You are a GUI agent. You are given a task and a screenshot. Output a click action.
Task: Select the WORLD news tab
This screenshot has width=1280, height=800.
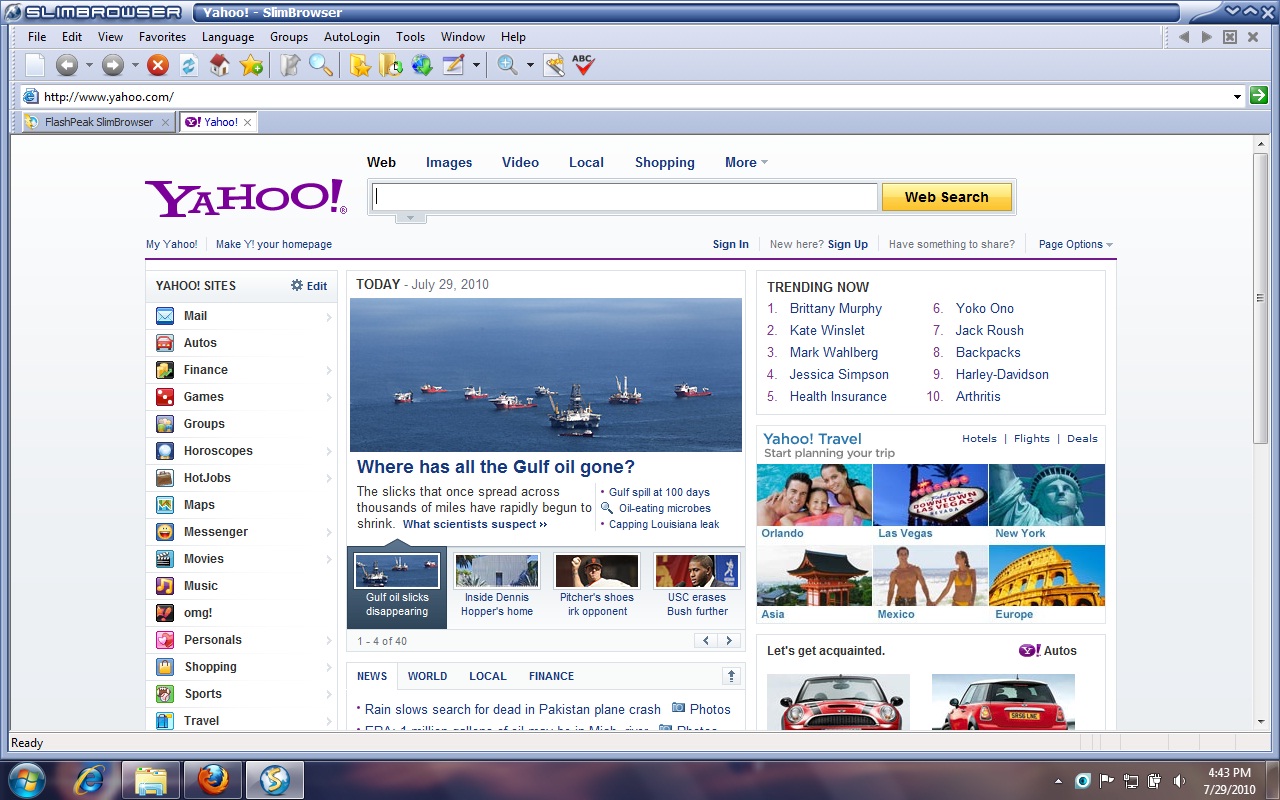427,676
